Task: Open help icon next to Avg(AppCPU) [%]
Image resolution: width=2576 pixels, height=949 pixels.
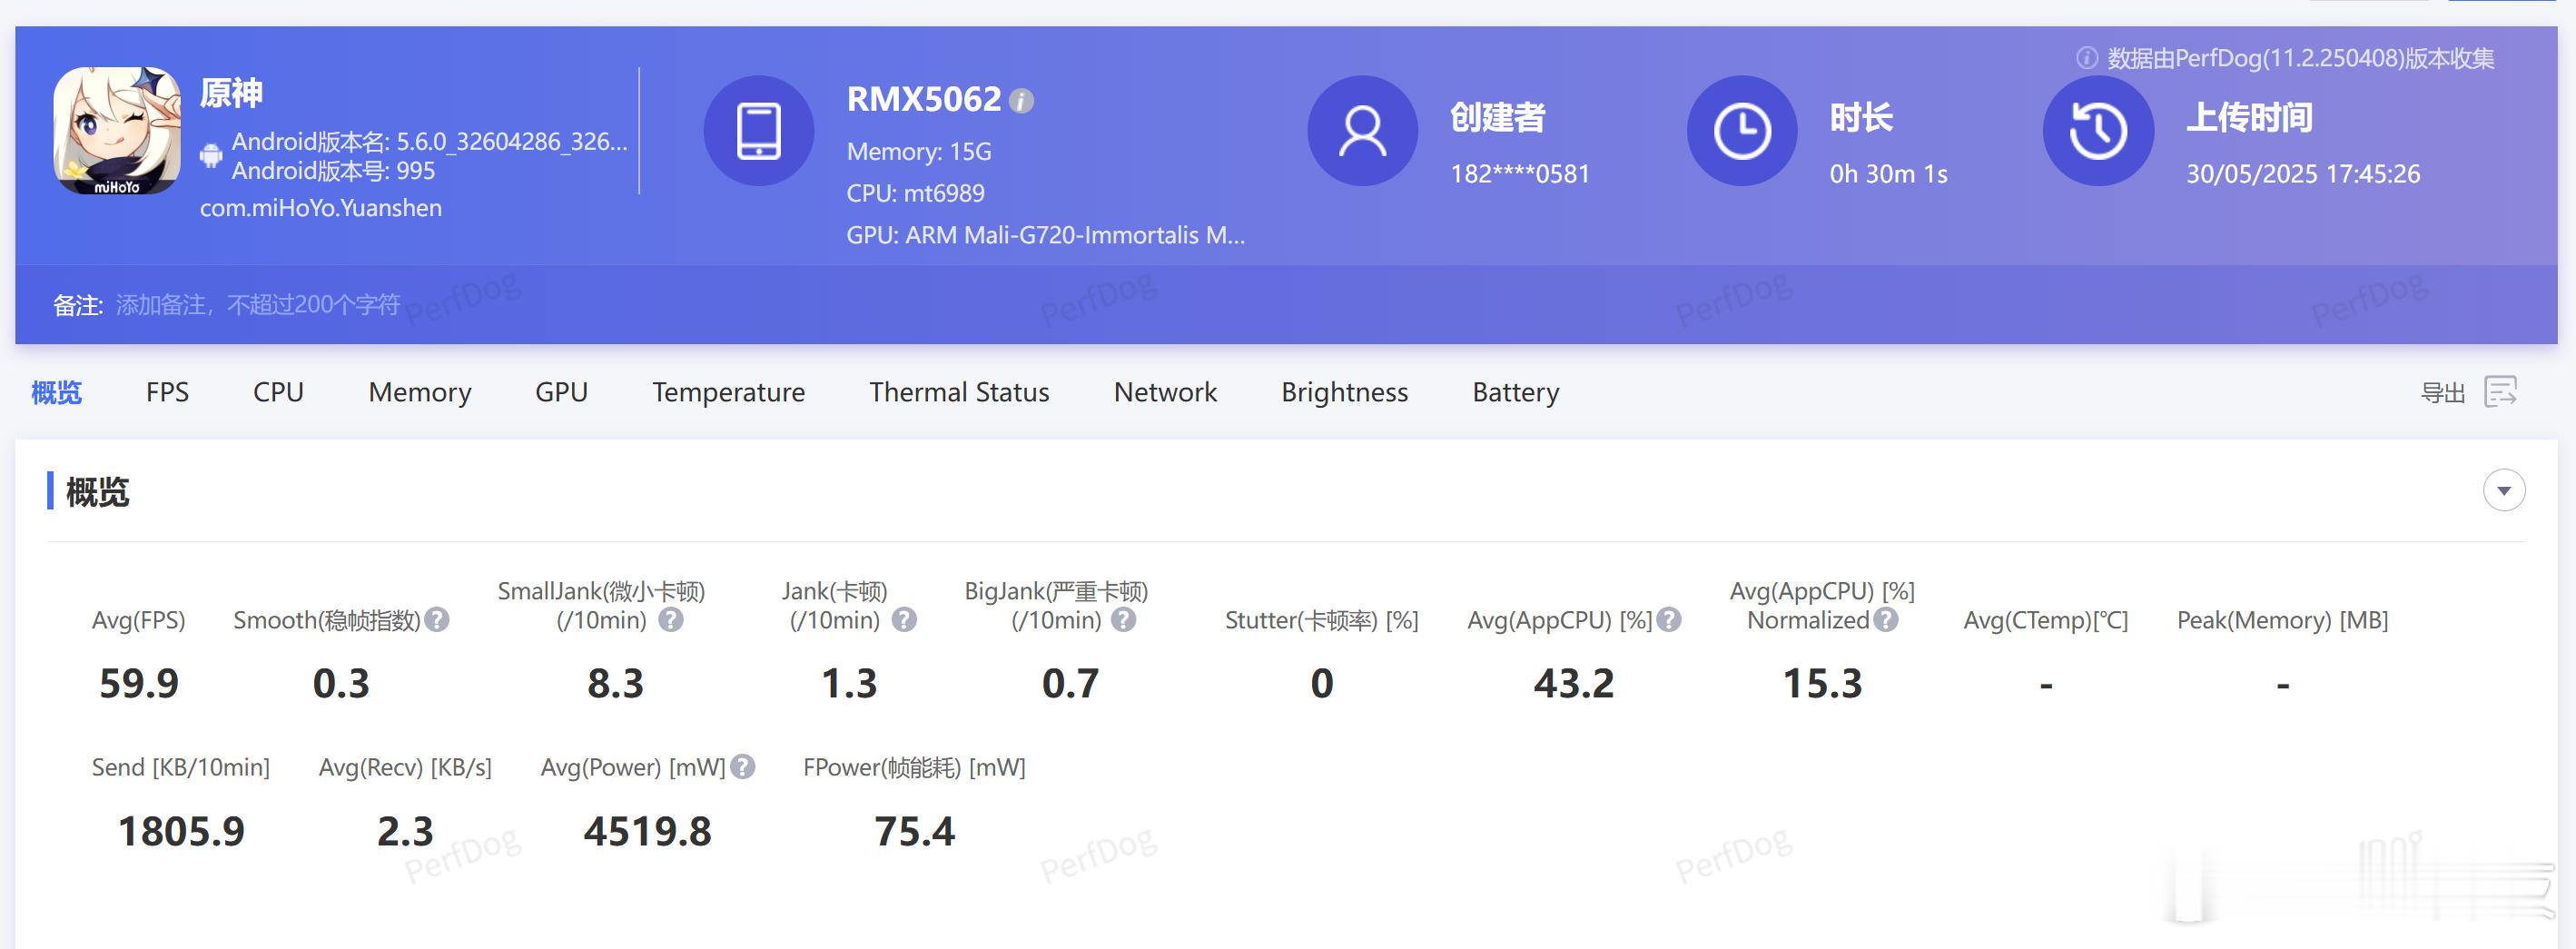Action: click(1668, 620)
